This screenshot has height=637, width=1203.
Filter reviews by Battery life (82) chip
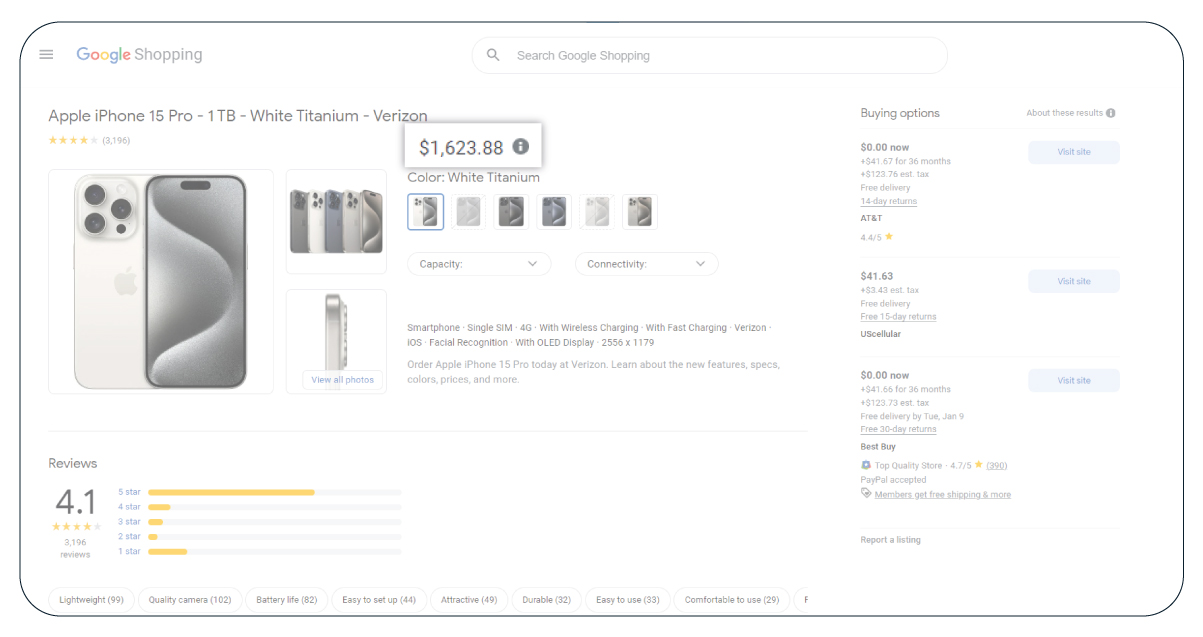[286, 600]
